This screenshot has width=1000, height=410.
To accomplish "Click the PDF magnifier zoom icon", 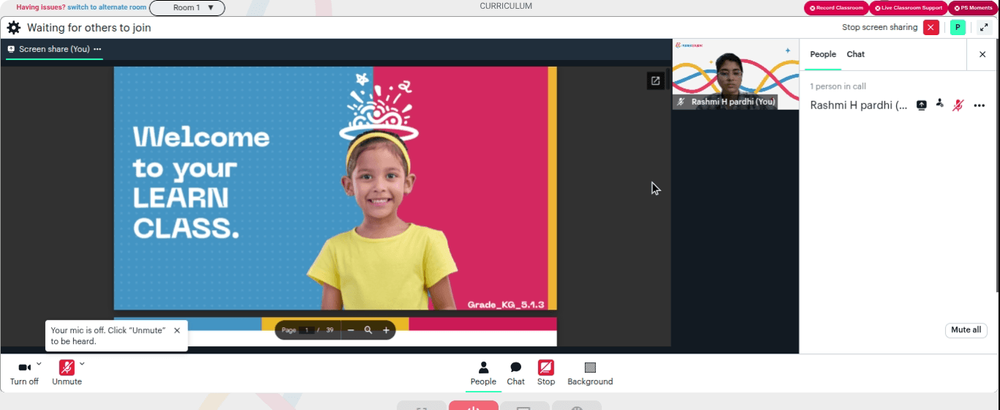I will (368, 330).
